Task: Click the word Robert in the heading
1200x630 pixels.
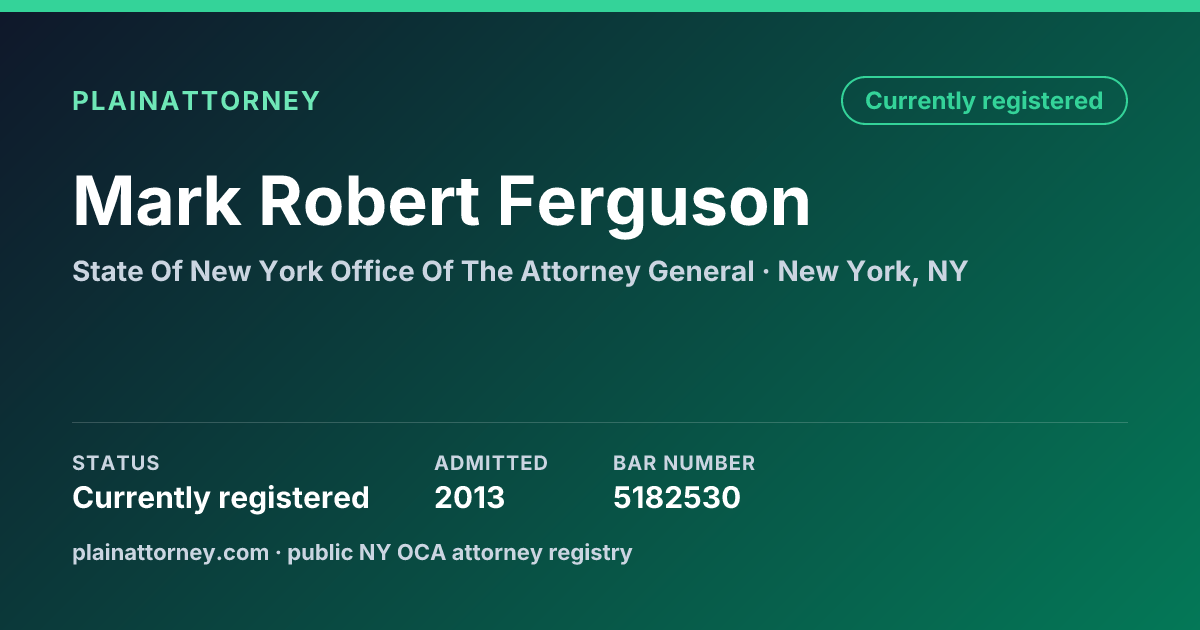Action: click(370, 203)
